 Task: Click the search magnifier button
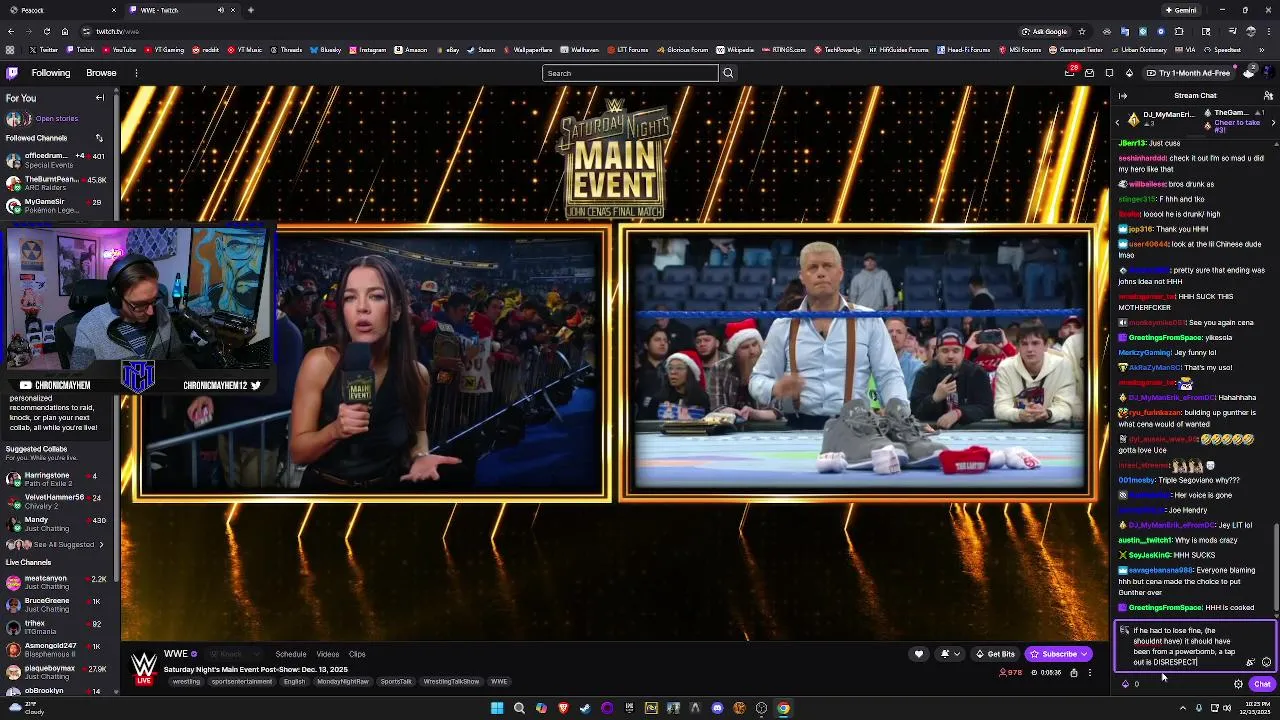point(728,73)
